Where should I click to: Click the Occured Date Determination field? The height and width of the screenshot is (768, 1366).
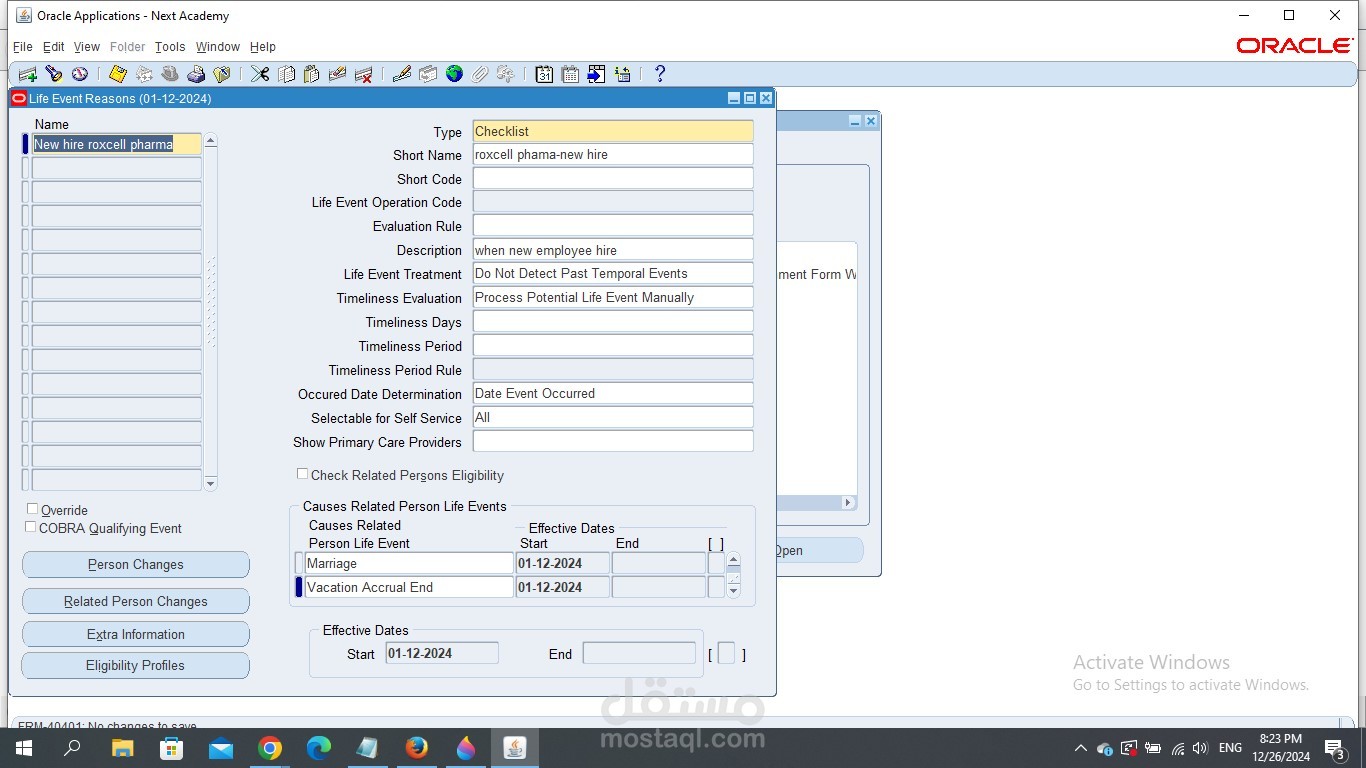[x=613, y=394]
